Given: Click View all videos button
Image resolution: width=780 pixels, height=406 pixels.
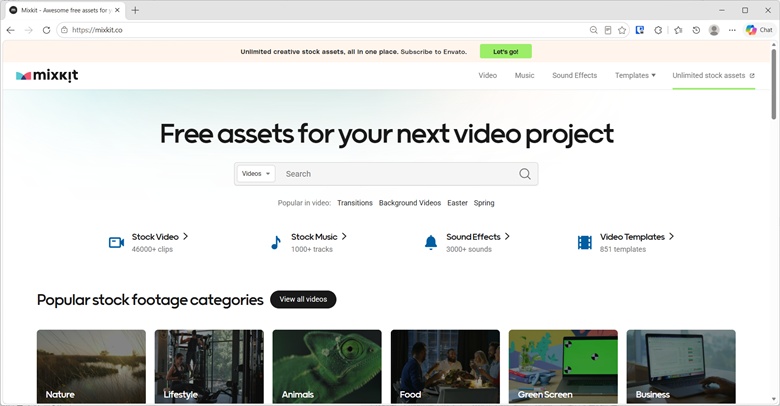Looking at the screenshot, I should (303, 300).
